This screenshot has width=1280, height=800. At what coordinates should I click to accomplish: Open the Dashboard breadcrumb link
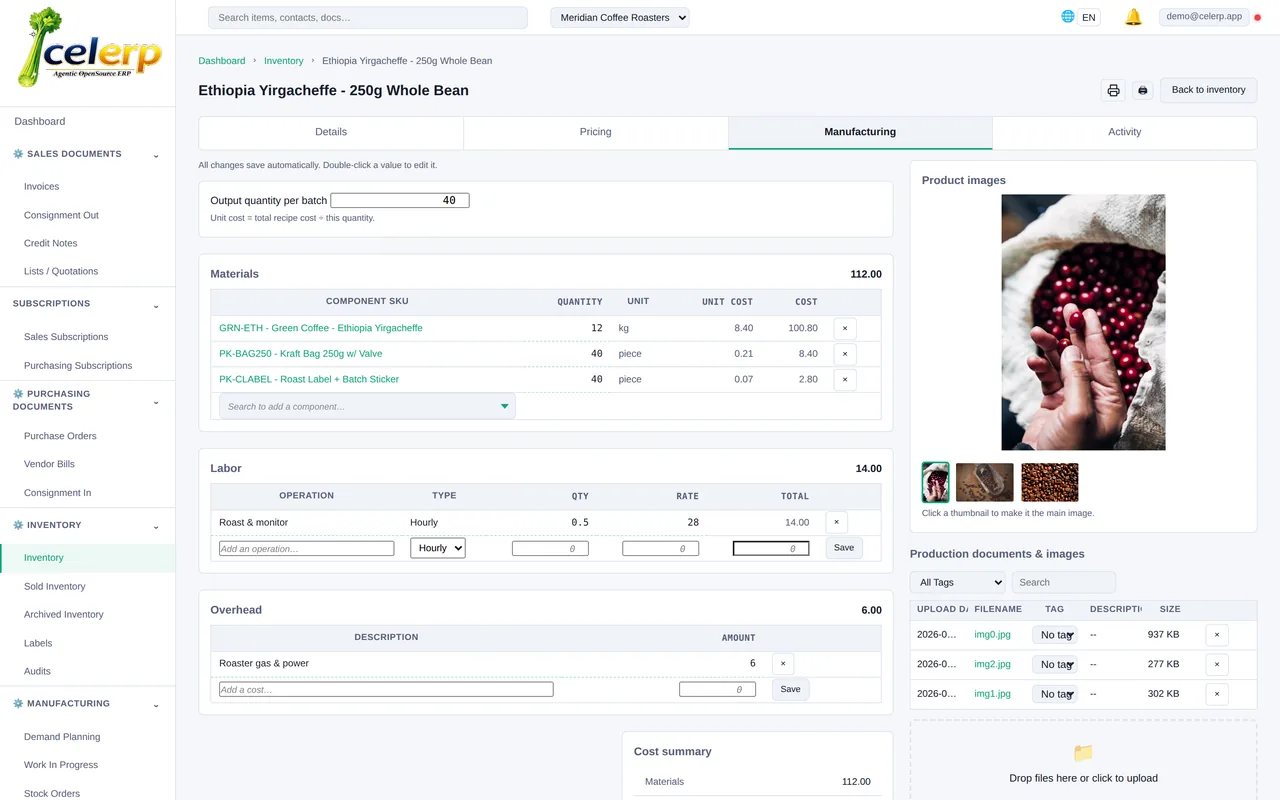click(222, 61)
